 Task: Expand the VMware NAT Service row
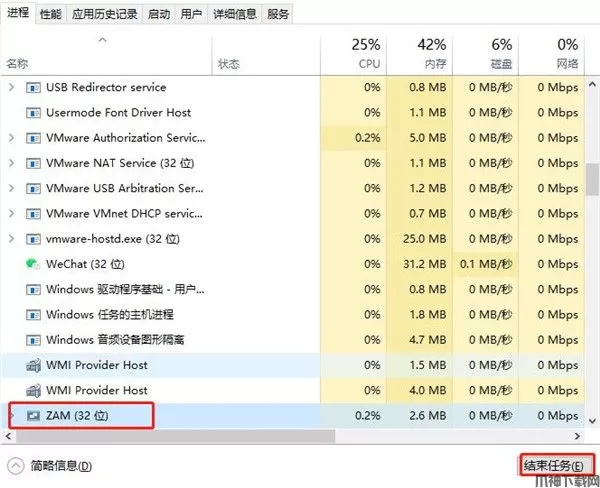[x=11, y=163]
